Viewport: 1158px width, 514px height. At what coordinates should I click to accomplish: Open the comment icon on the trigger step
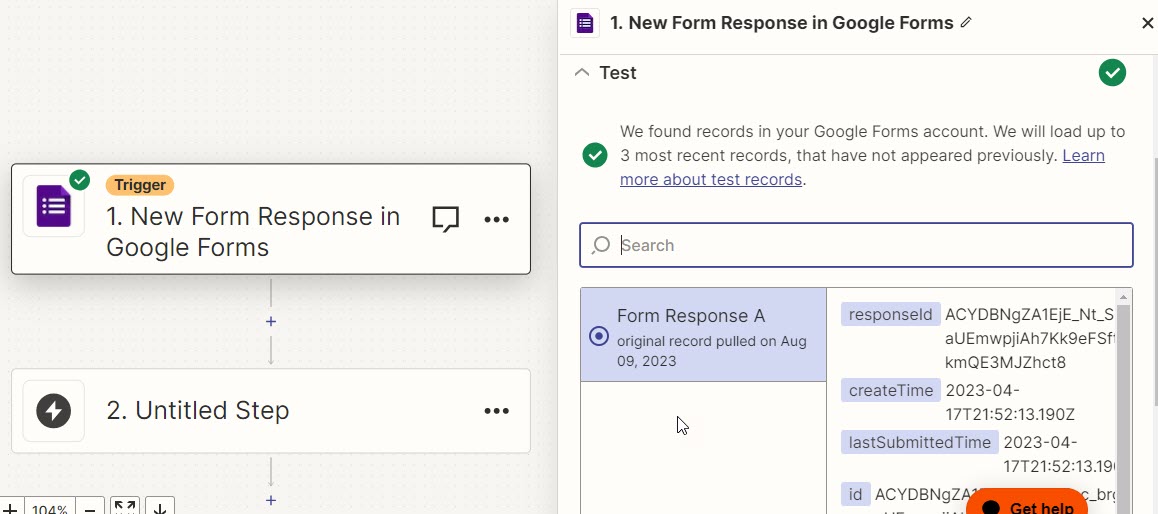[445, 219]
